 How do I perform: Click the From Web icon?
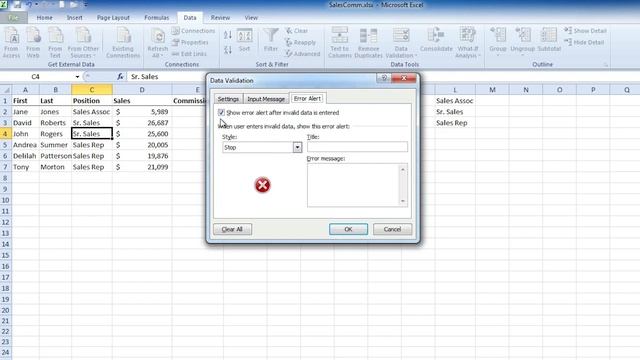[33, 42]
